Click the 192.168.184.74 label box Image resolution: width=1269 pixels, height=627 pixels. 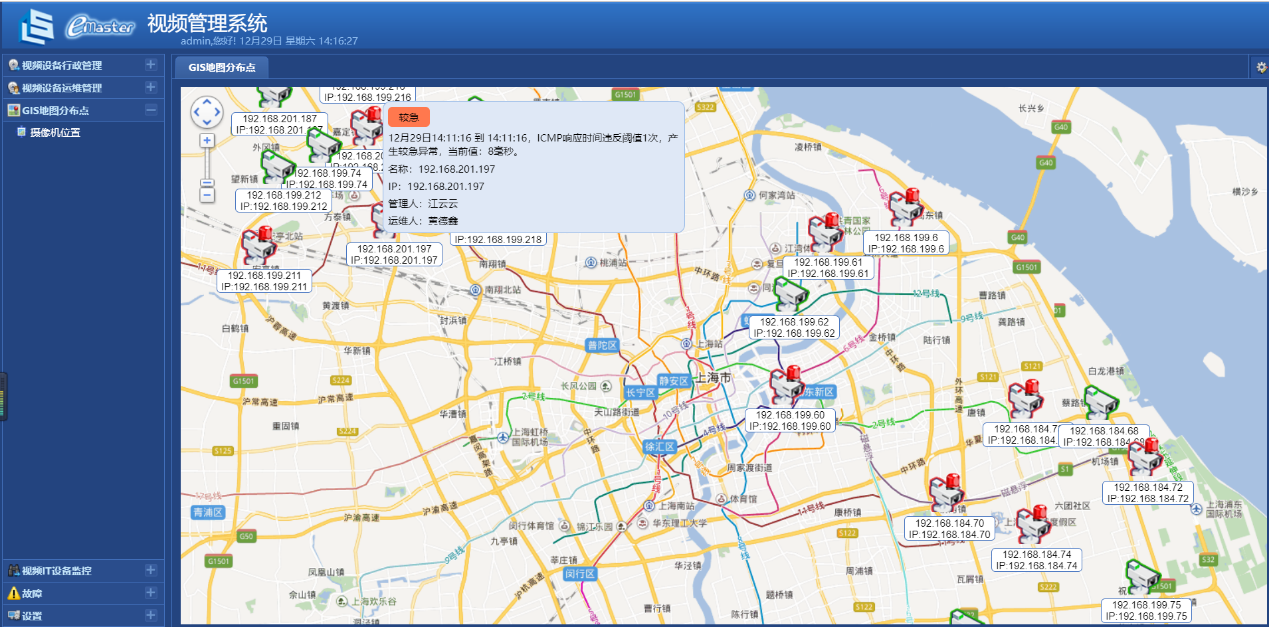(1037, 560)
